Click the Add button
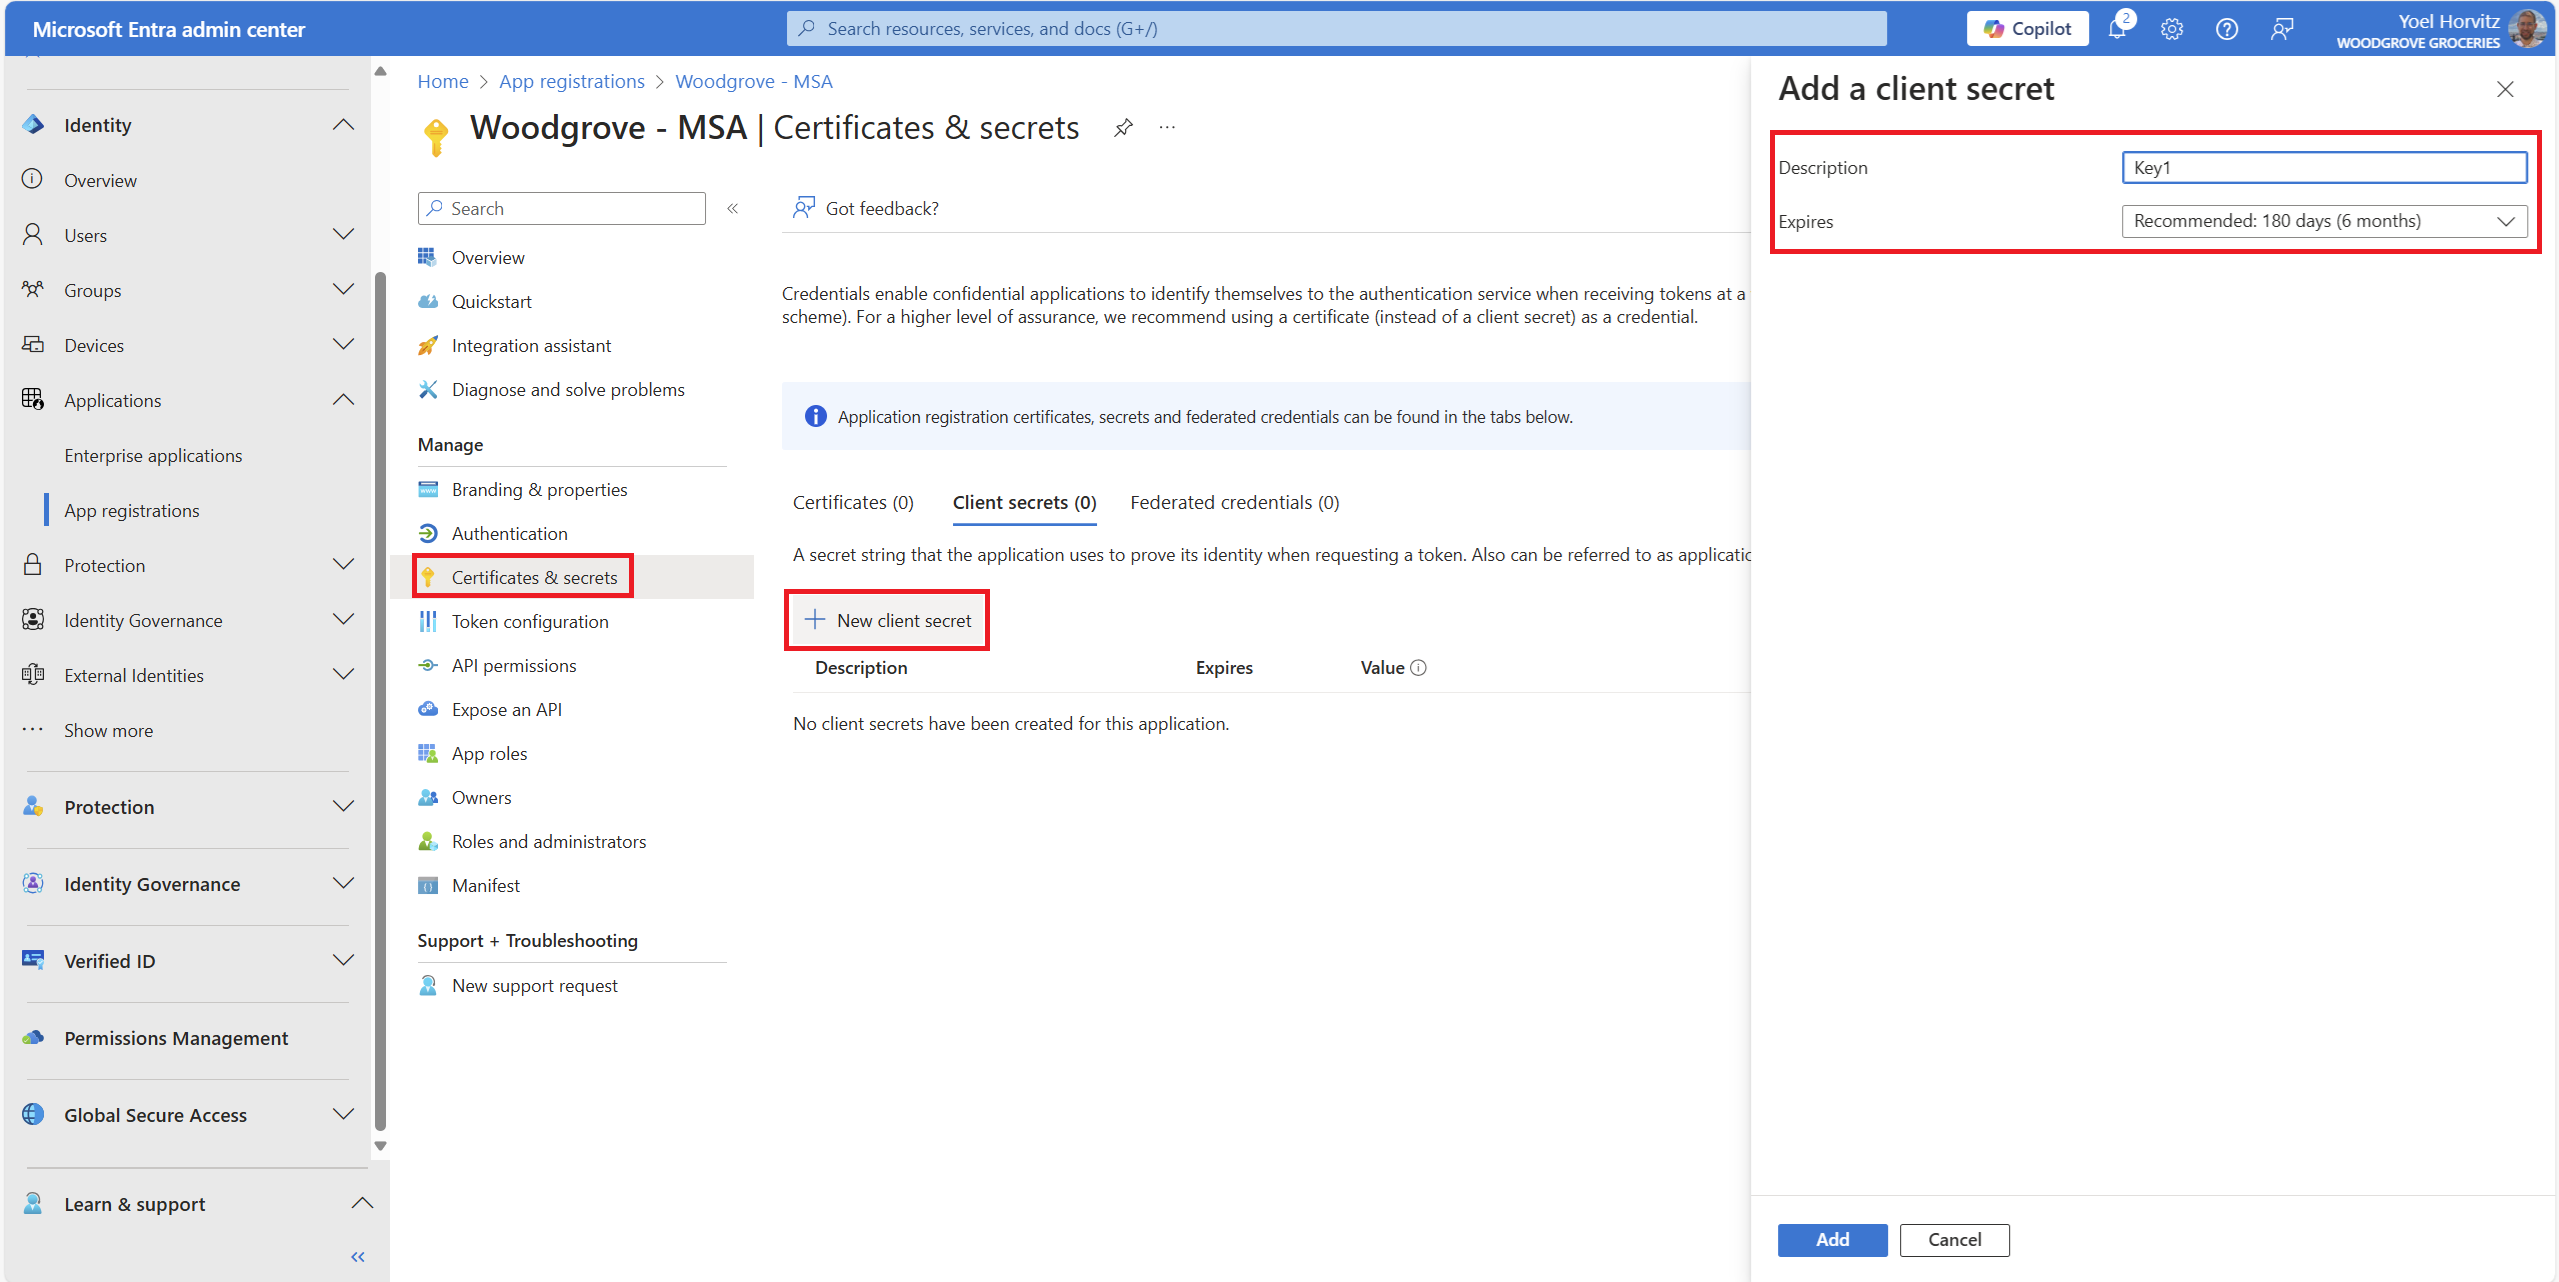This screenshot has width=2559, height=1282. click(x=1832, y=1239)
